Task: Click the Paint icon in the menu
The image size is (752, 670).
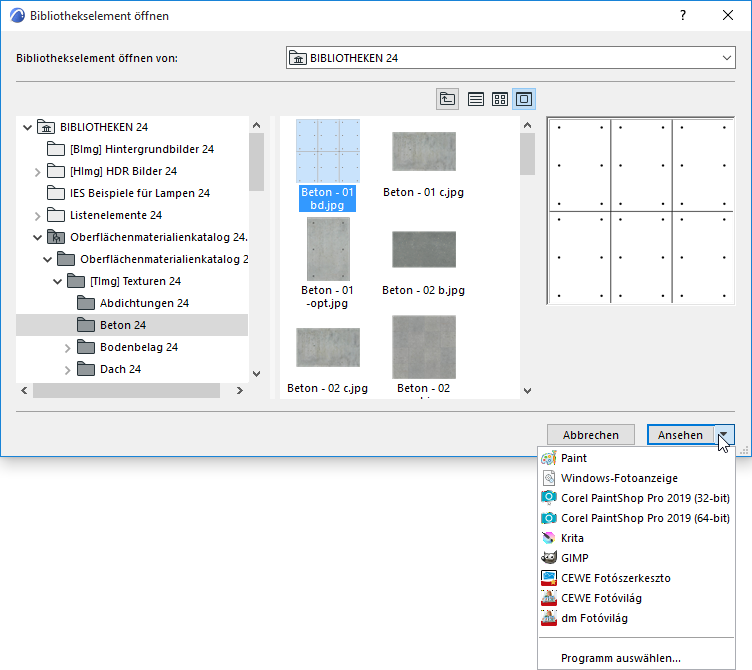Action: tap(549, 458)
